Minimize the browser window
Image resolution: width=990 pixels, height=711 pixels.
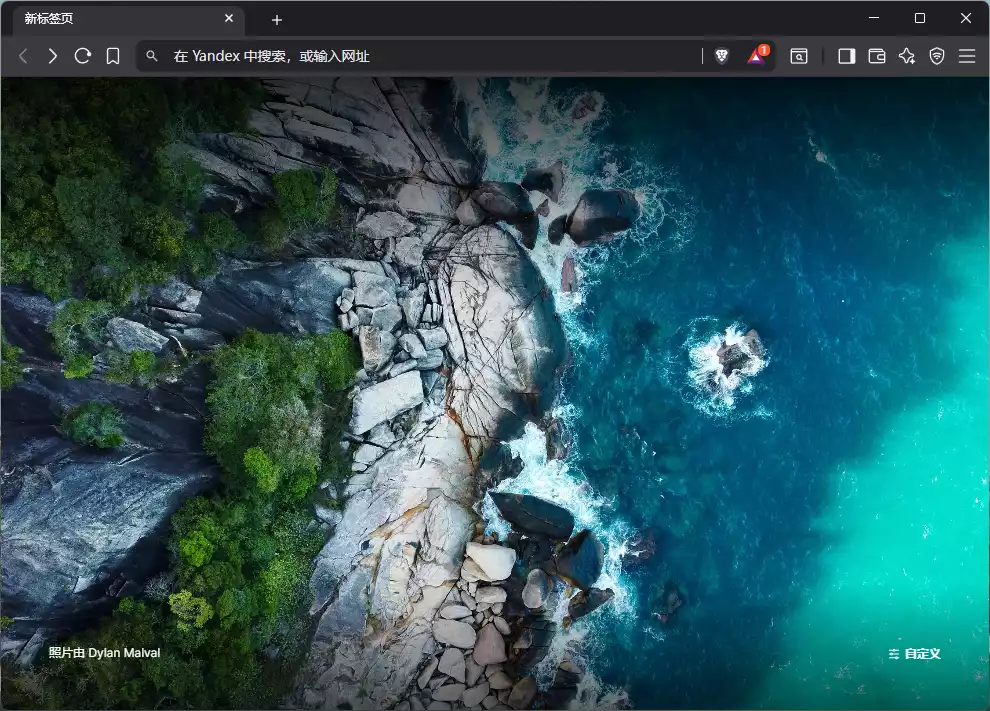(x=874, y=18)
